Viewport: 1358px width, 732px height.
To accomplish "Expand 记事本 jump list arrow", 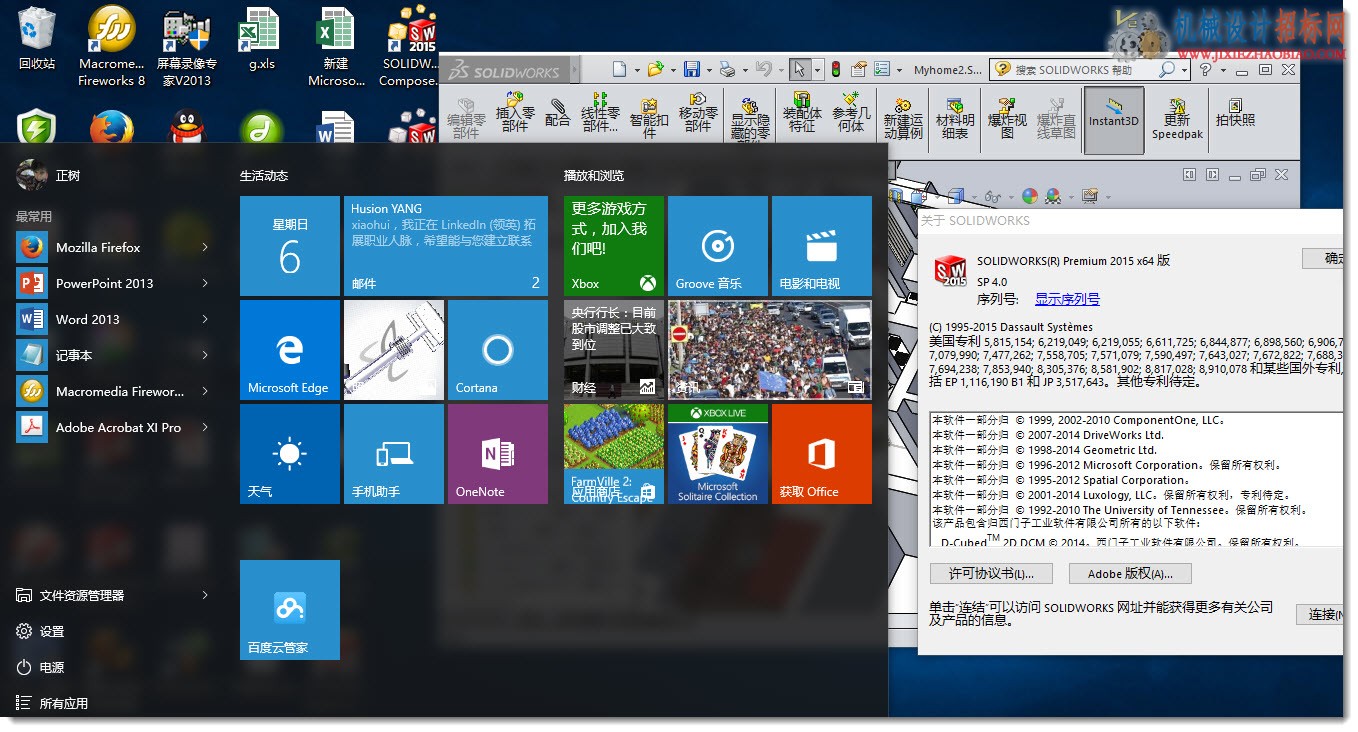I will (205, 355).
